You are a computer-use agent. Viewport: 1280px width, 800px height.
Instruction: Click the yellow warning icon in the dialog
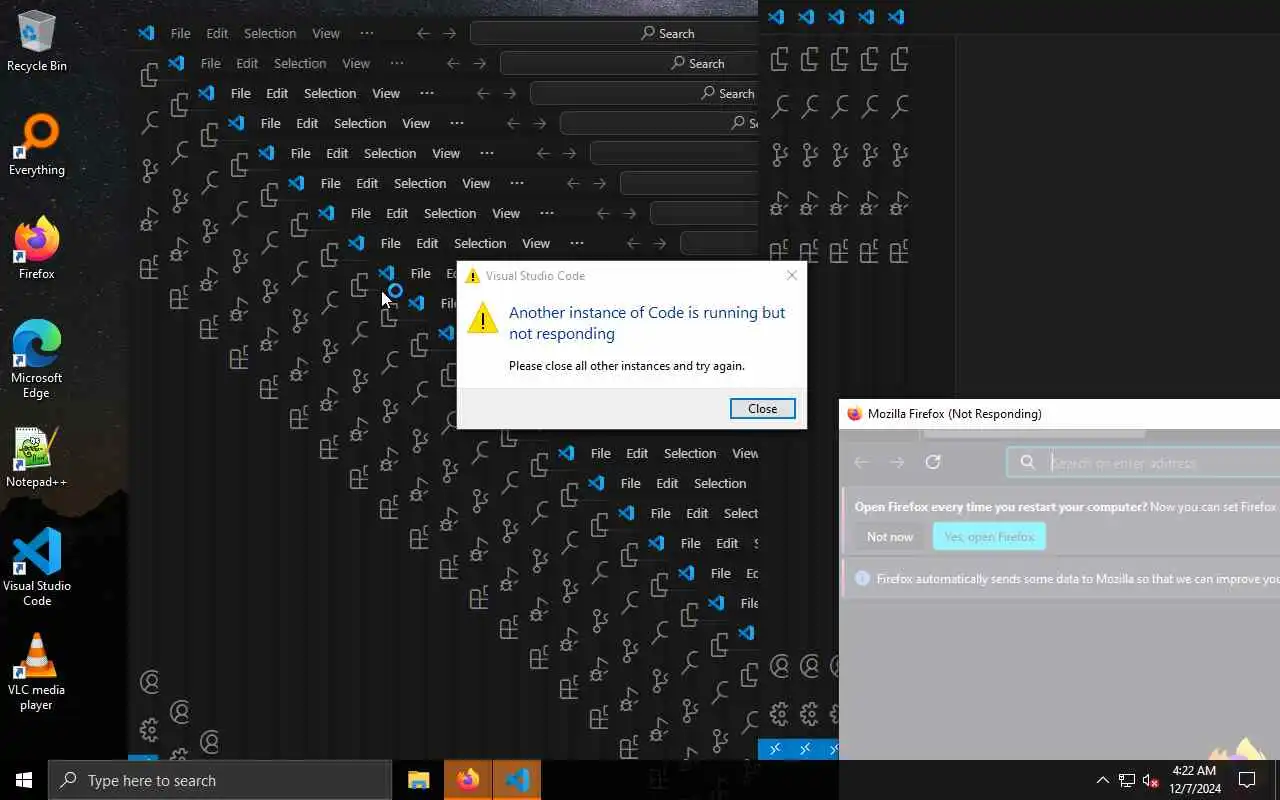coord(482,319)
